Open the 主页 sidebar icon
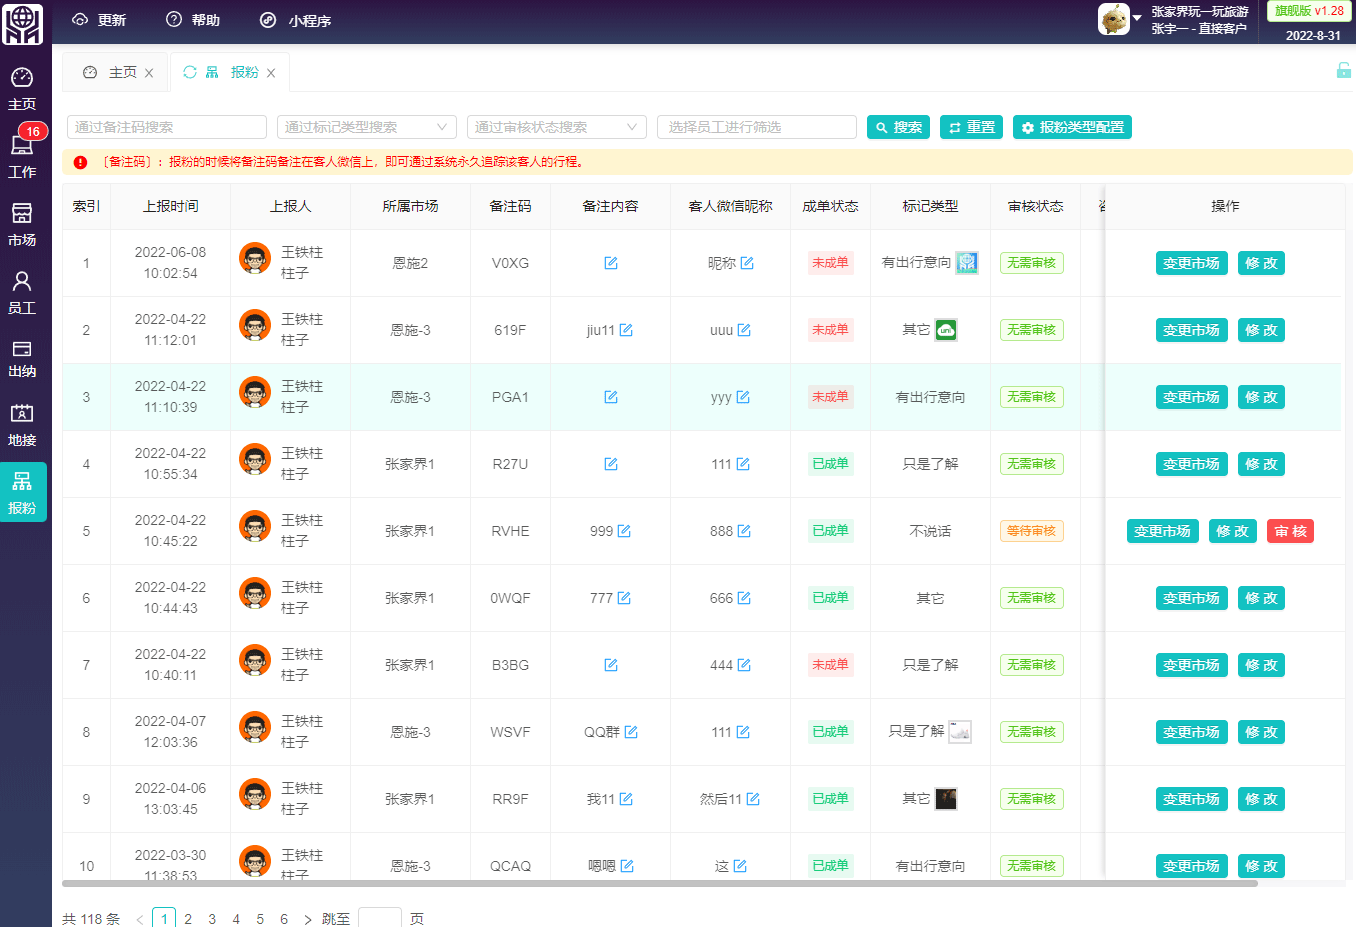The height and width of the screenshot is (927, 1356). (x=24, y=88)
